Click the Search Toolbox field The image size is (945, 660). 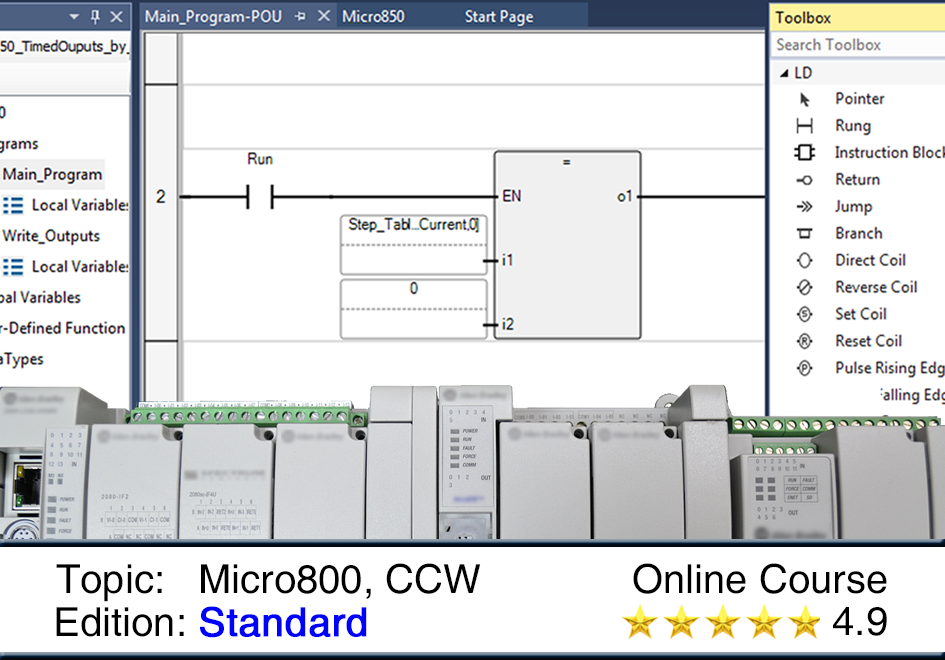tap(858, 45)
